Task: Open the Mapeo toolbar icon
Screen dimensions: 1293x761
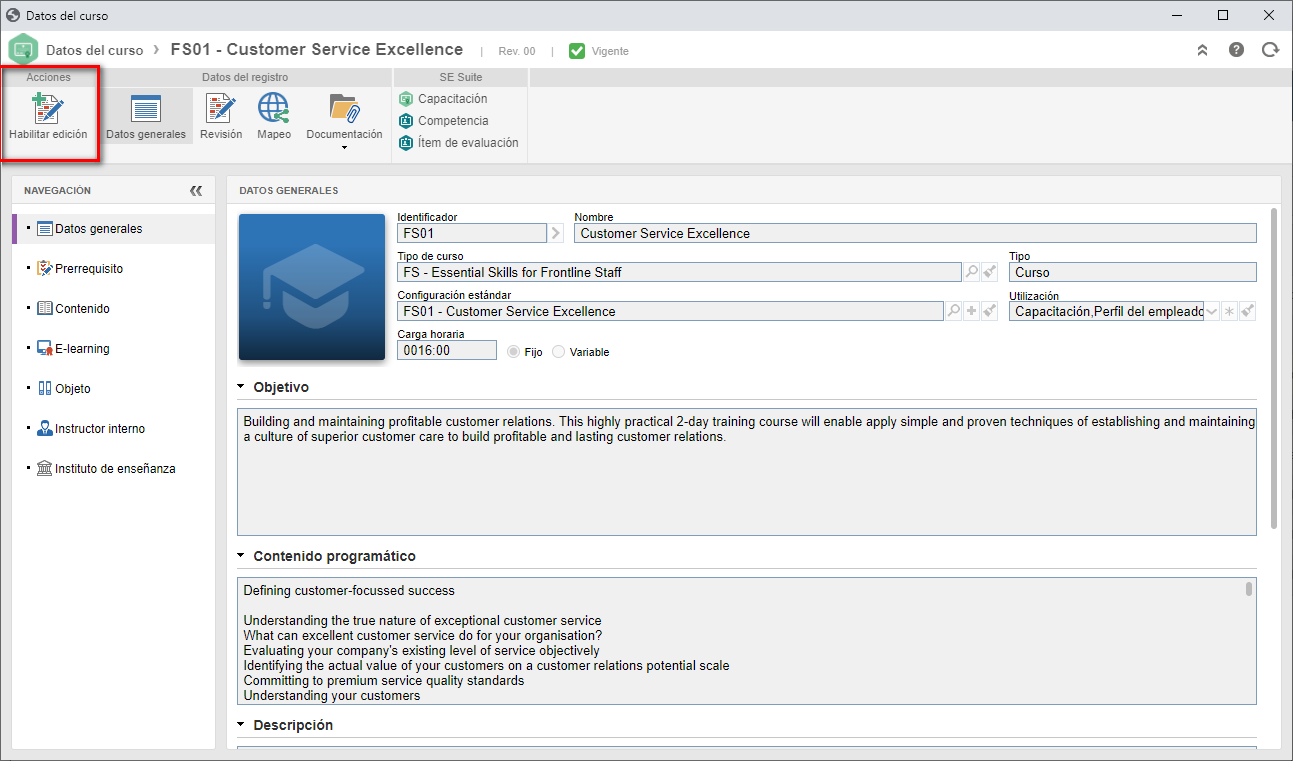Action: [274, 117]
